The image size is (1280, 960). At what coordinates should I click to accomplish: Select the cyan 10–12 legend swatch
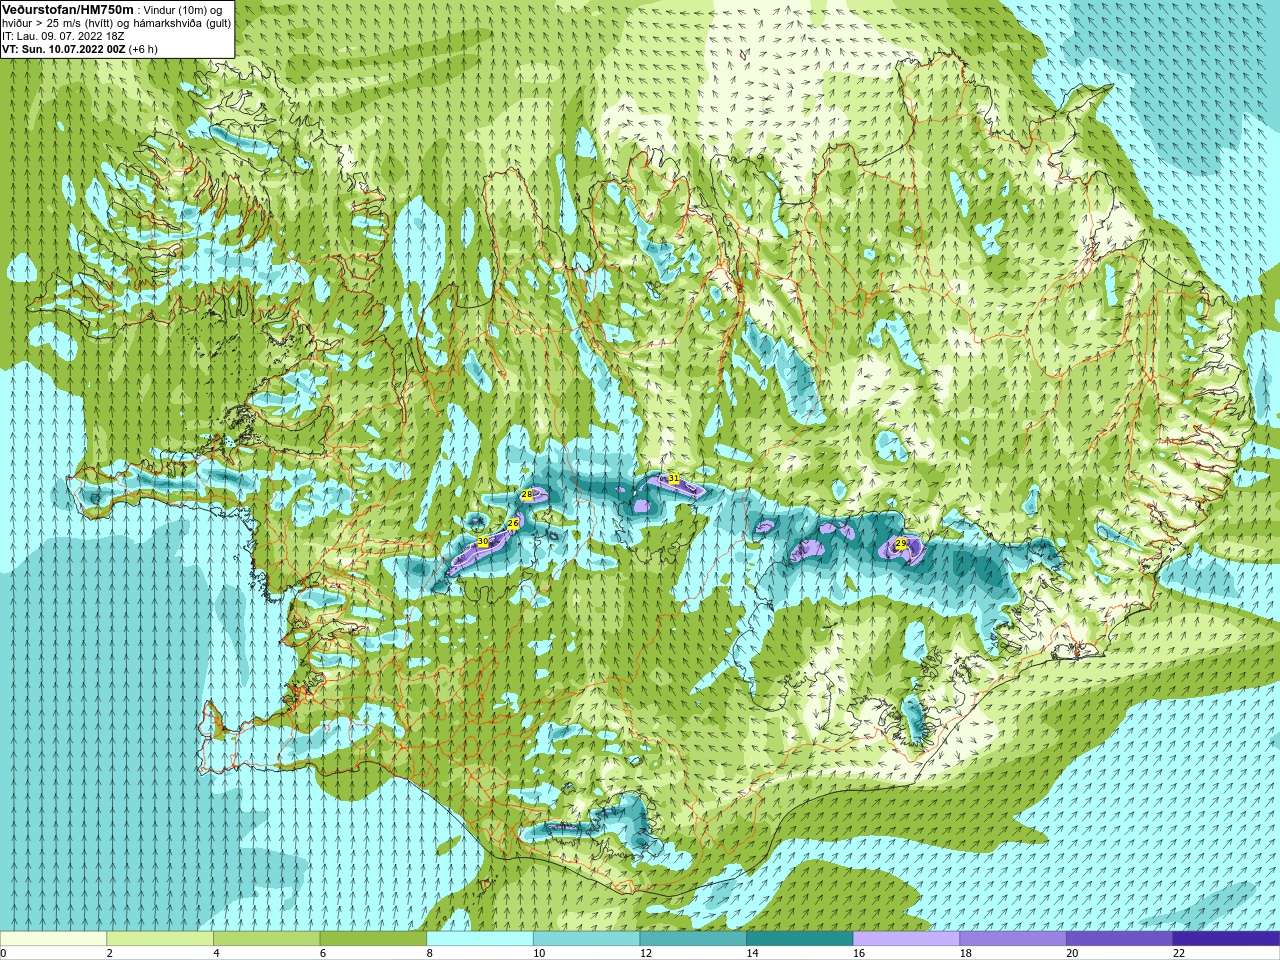point(587,939)
